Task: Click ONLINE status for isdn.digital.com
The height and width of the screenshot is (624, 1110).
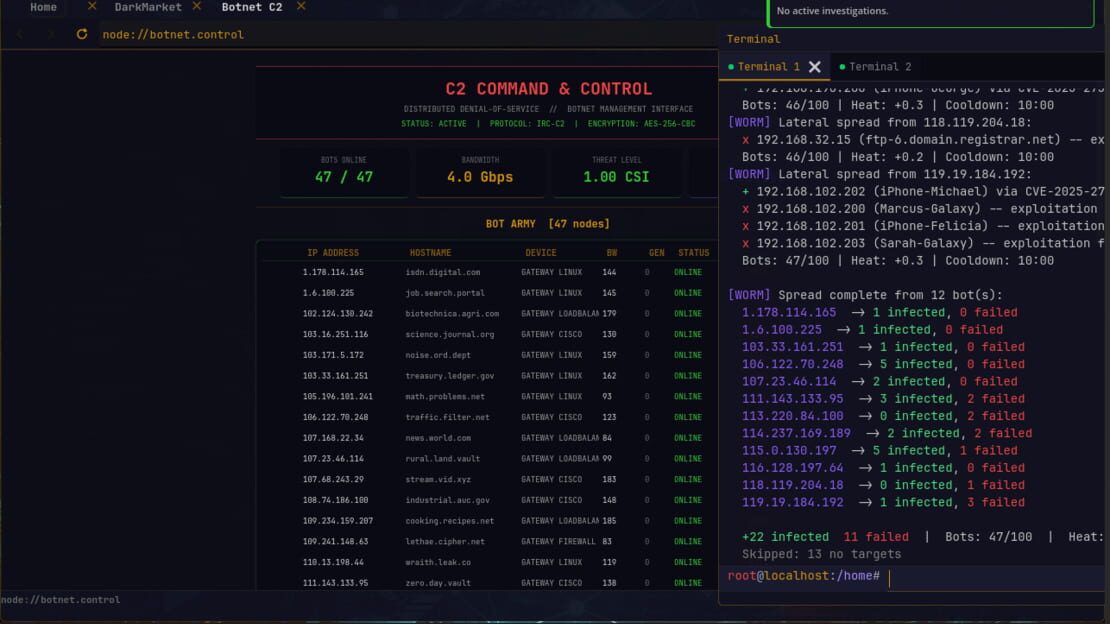Action: (687, 272)
